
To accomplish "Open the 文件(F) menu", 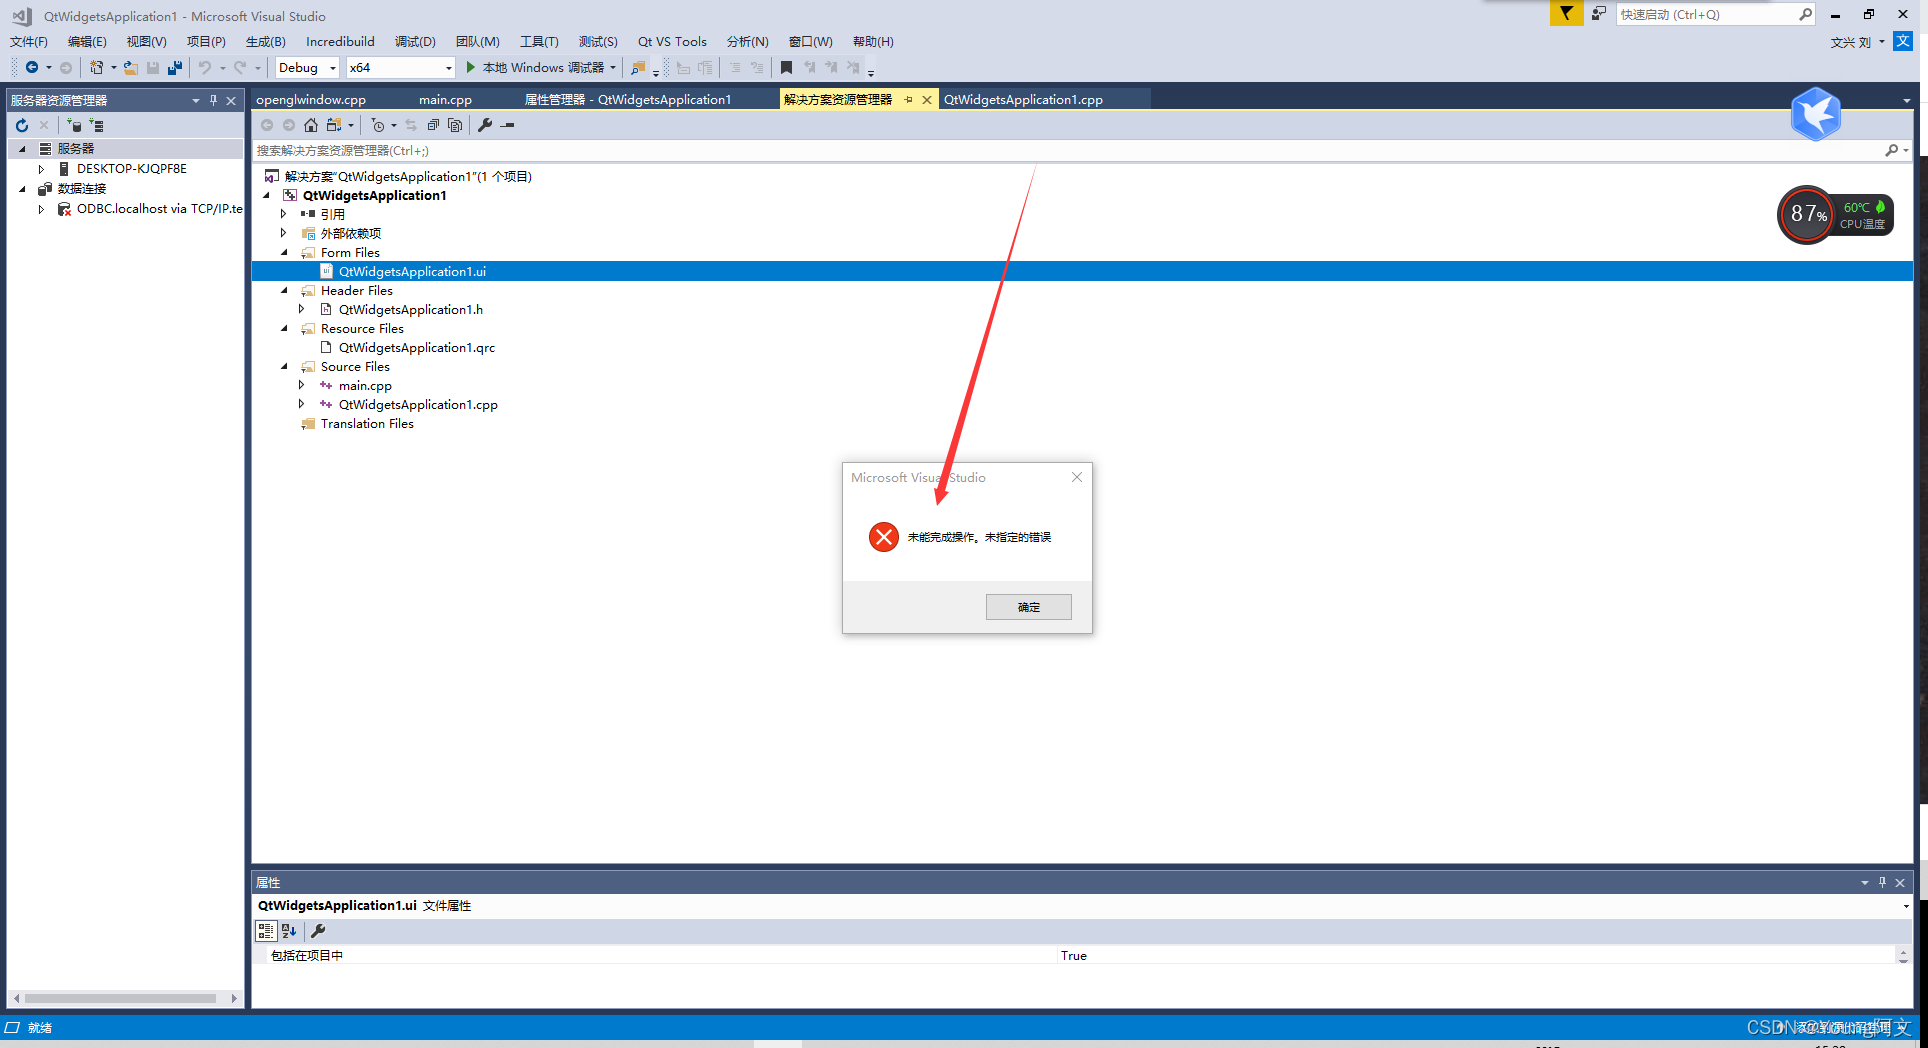I will click(x=29, y=41).
